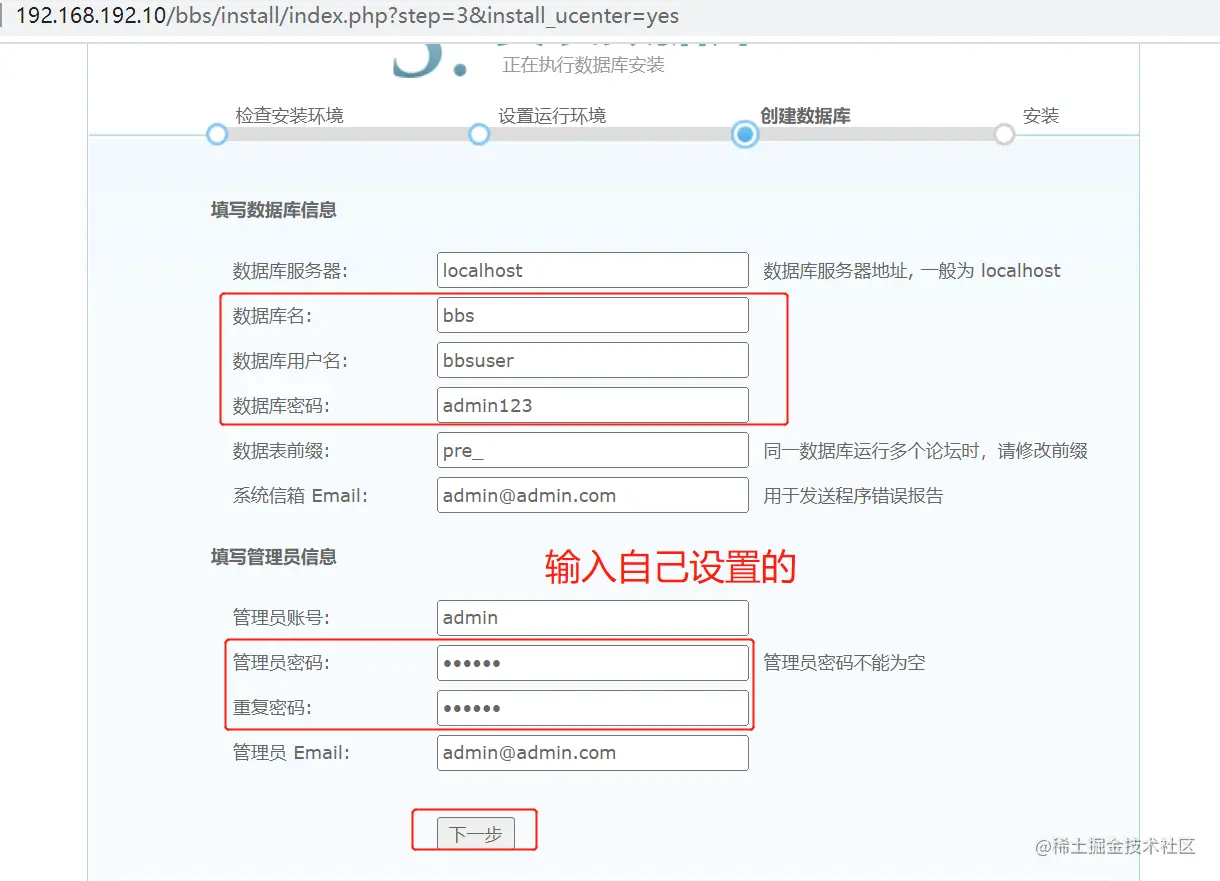Click the hint 管理员密码不能为空
The height and width of the screenshot is (881, 1220).
click(845, 663)
